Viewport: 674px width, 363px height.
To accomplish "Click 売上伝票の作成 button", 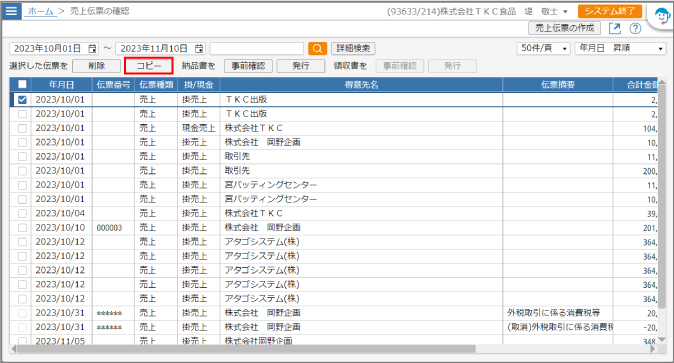I will coord(564,28).
